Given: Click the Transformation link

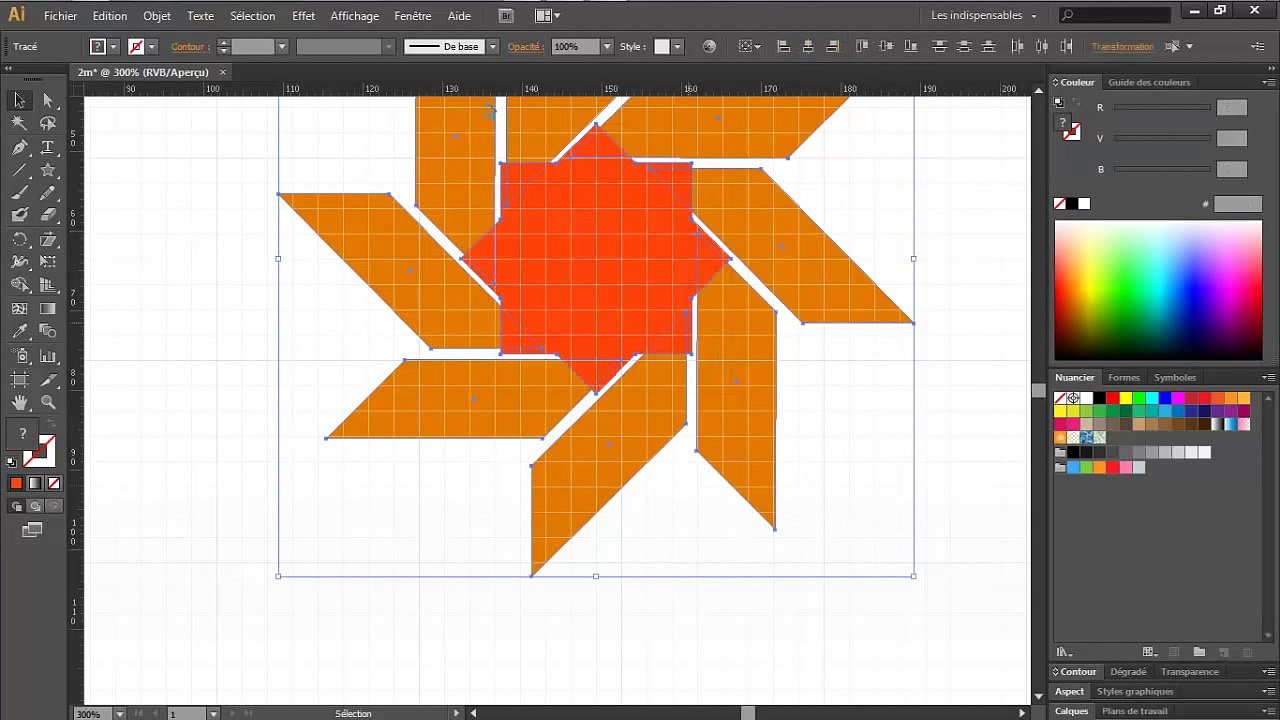Looking at the screenshot, I should [x=1122, y=46].
